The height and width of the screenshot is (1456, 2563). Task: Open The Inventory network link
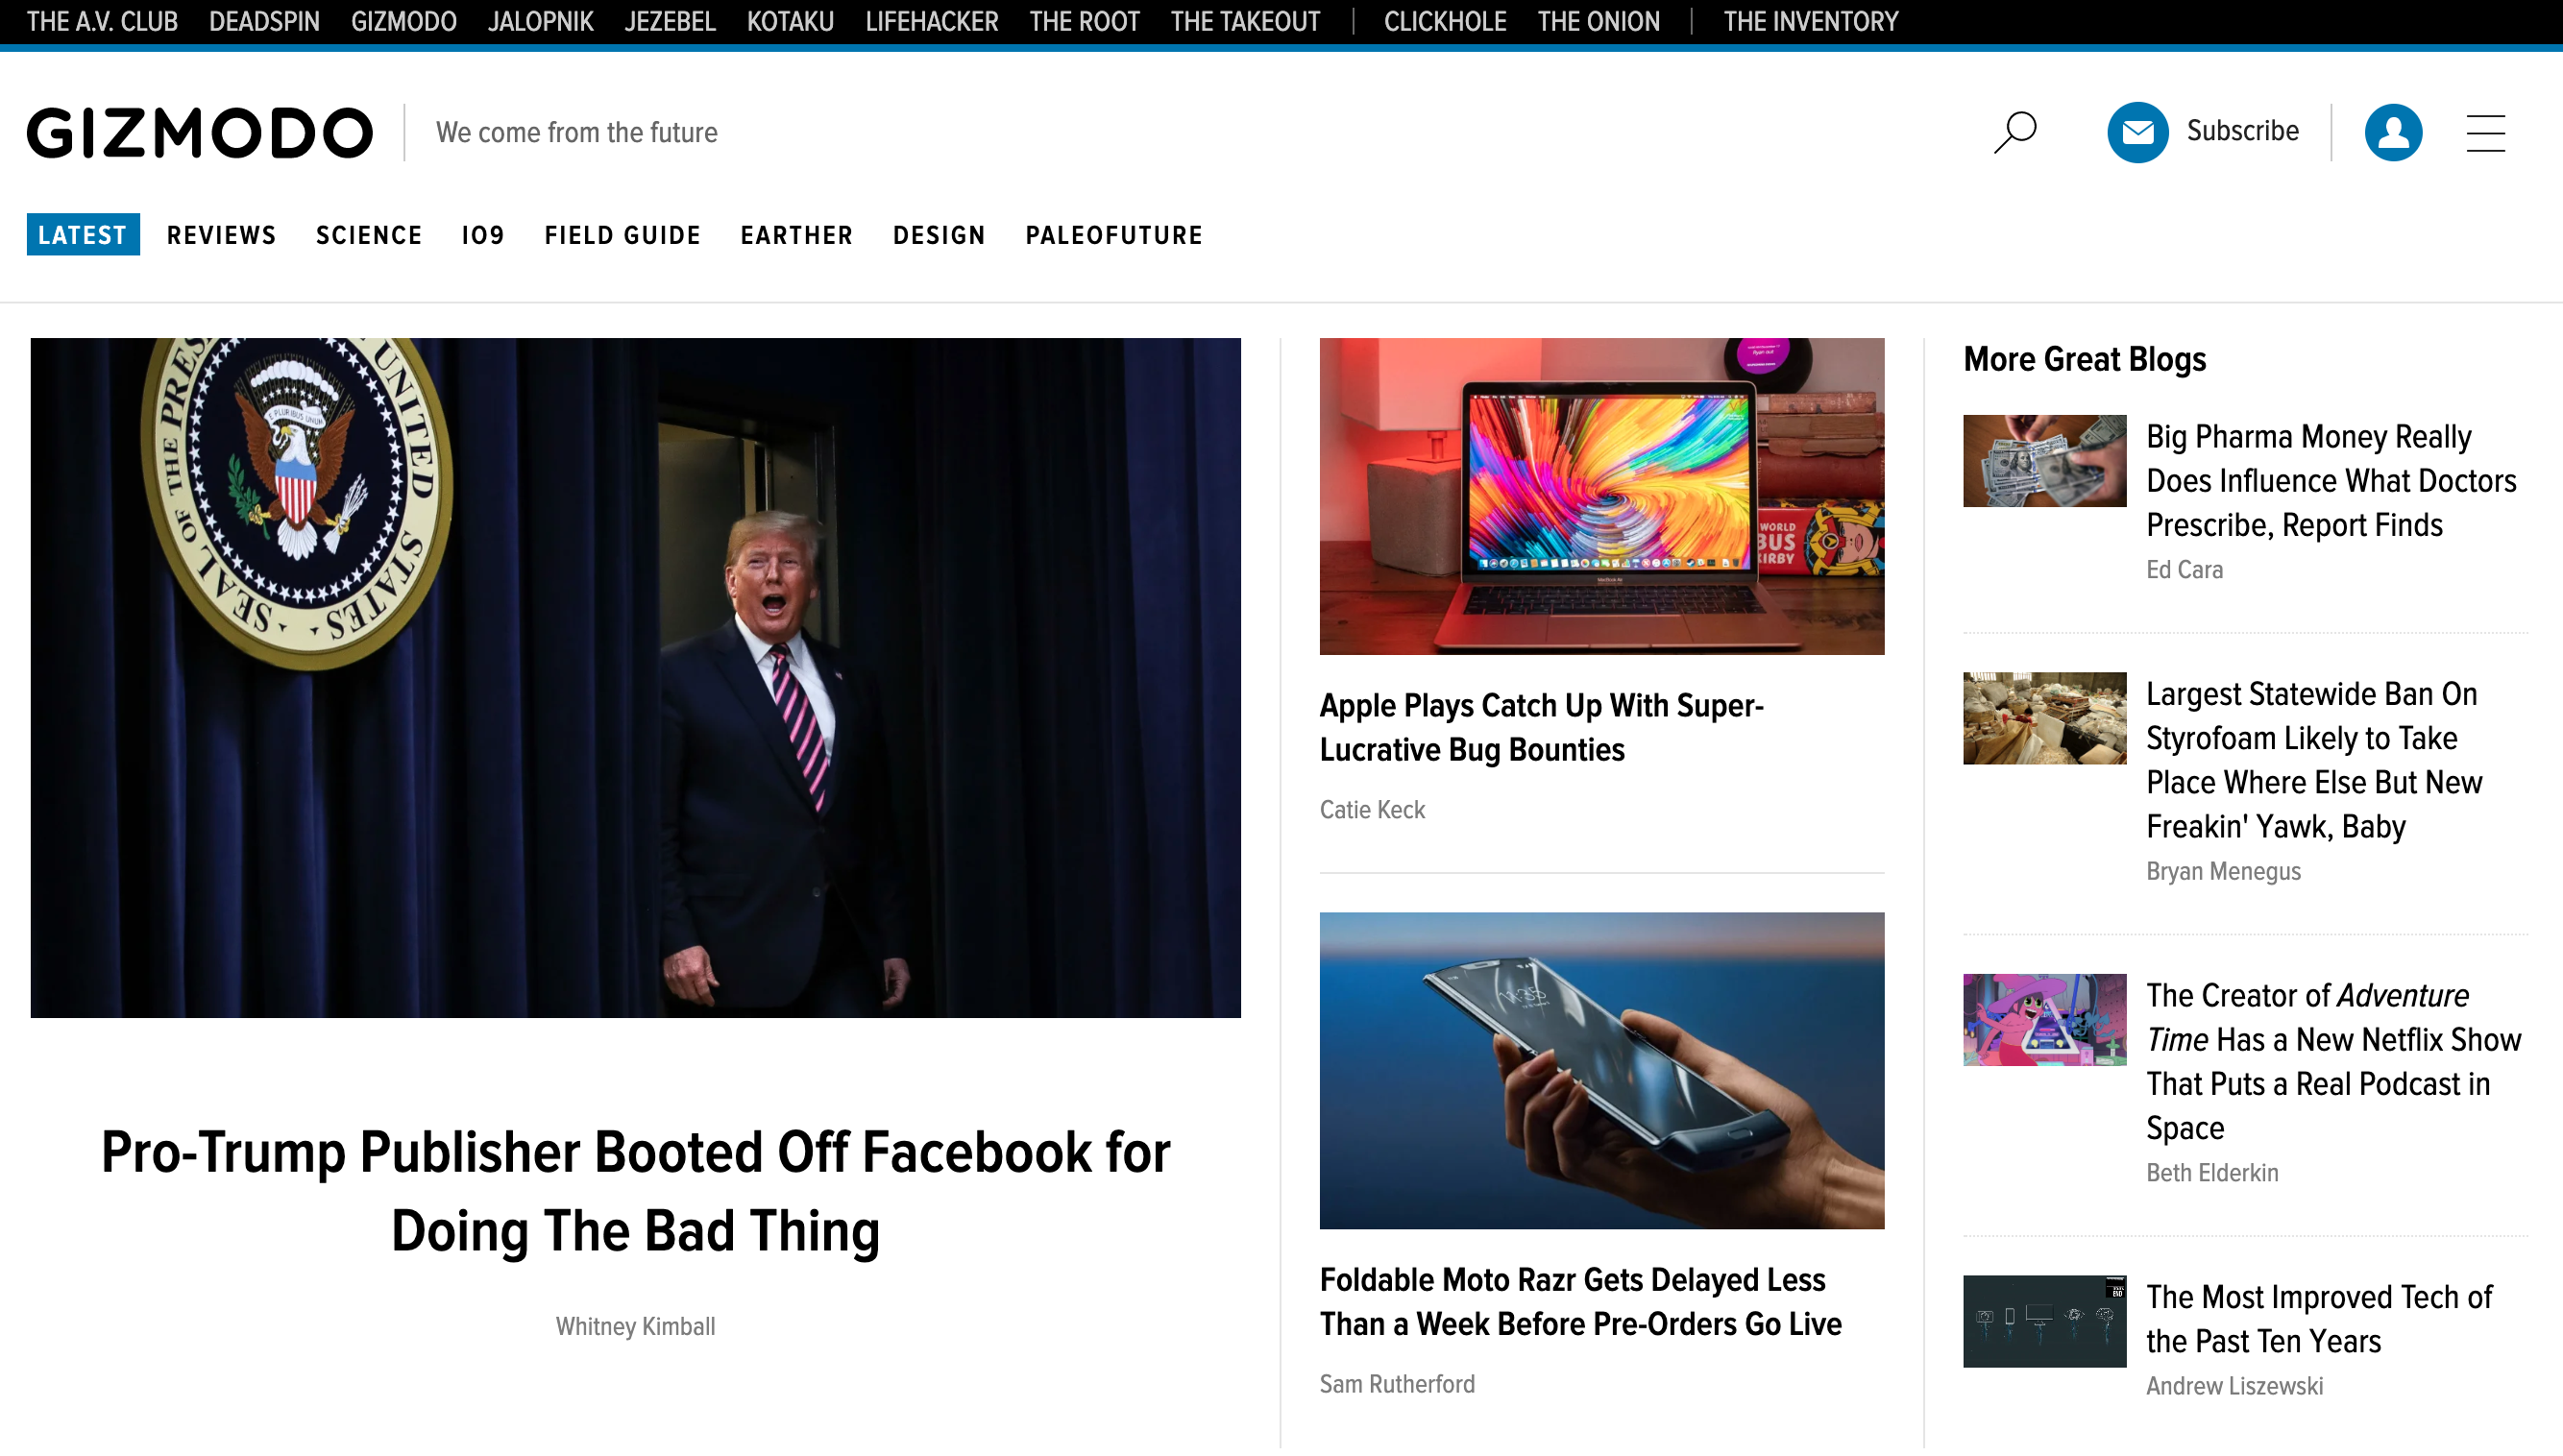click(x=1810, y=21)
